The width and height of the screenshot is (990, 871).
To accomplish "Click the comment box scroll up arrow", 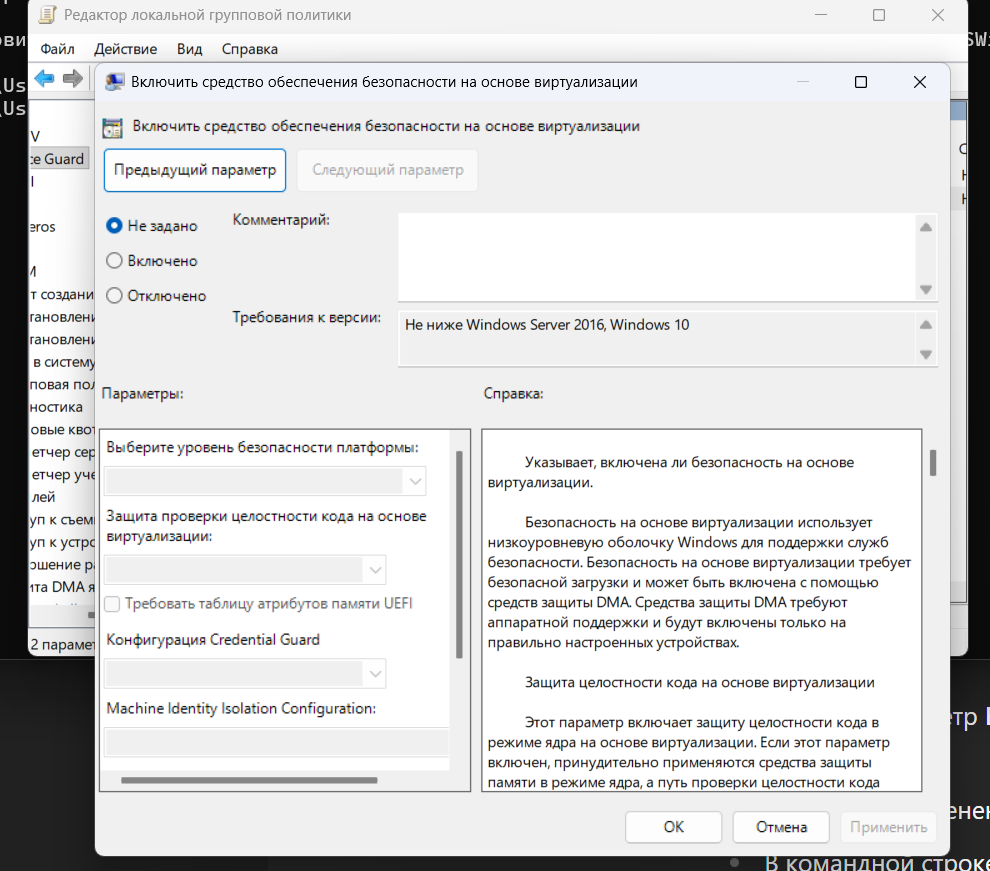I will (x=926, y=227).
